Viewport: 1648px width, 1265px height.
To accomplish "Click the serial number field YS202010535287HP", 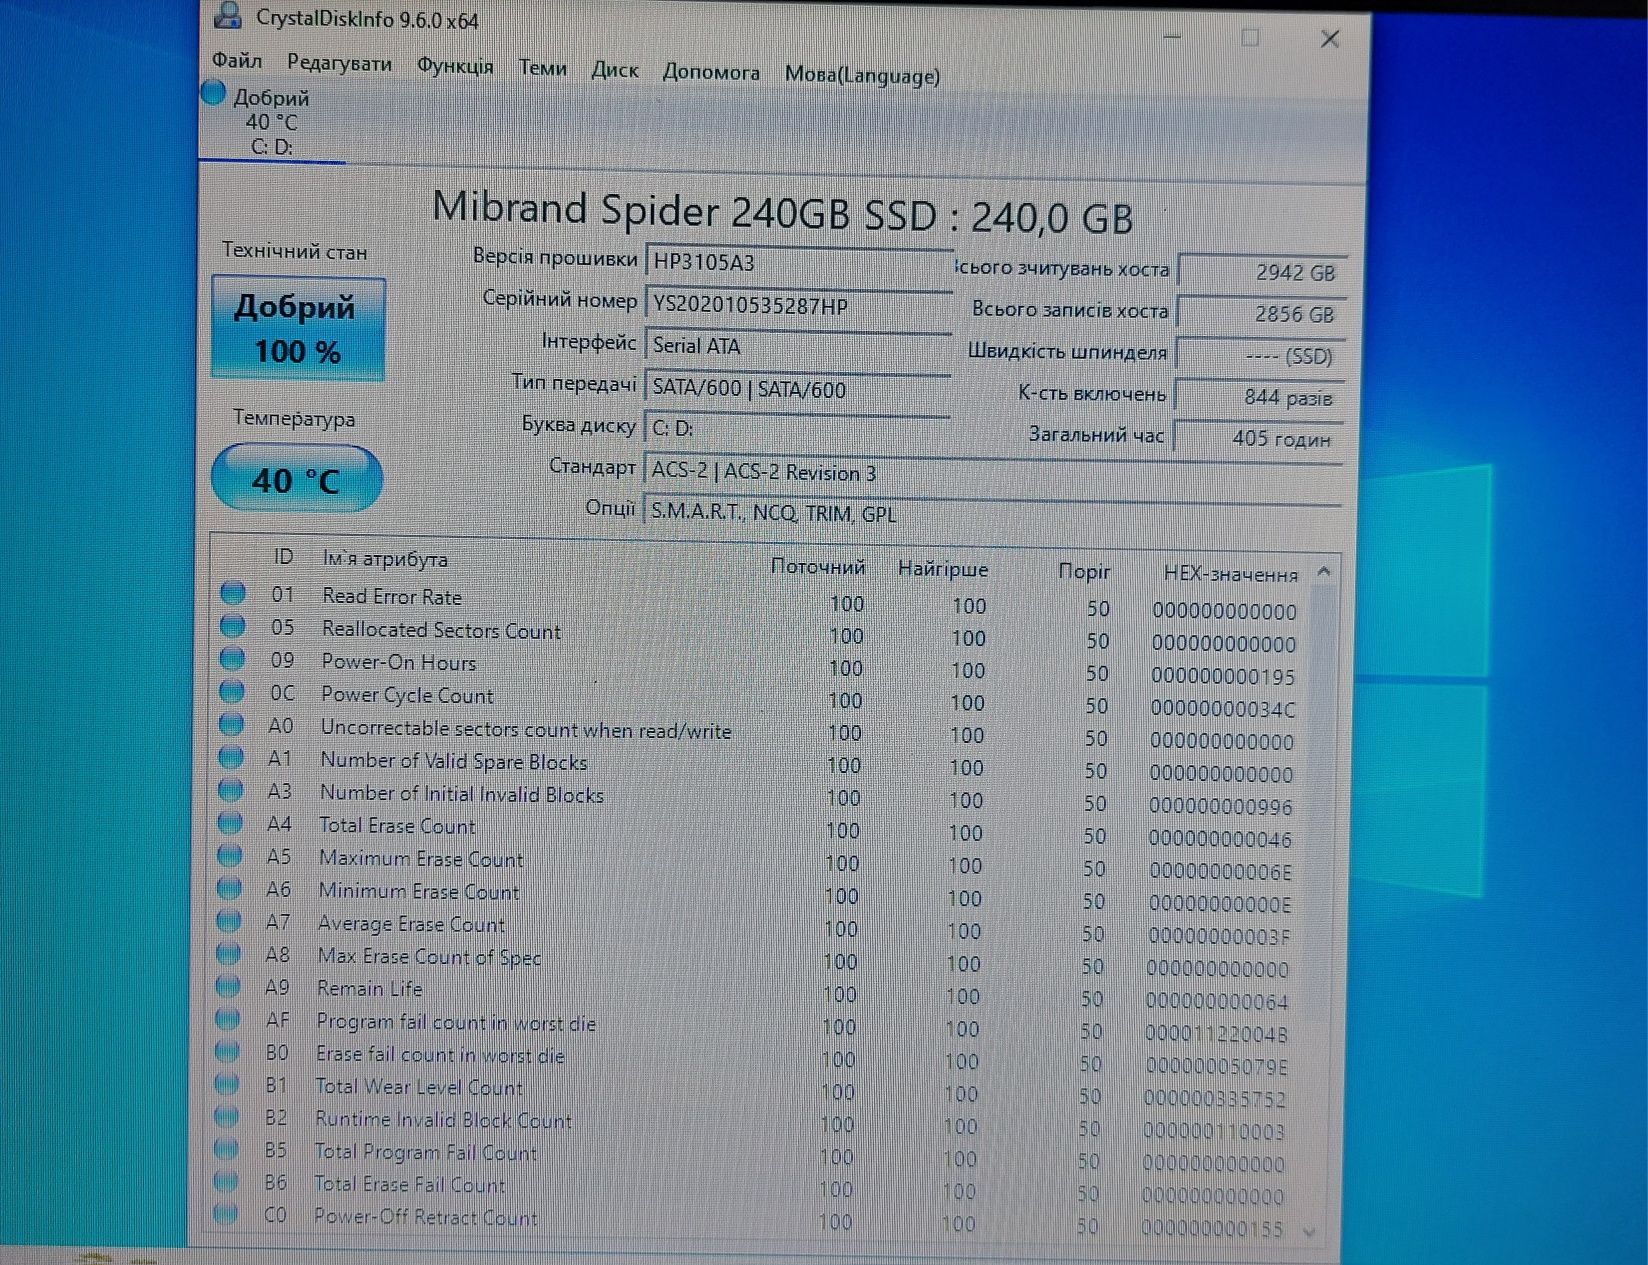I will pos(798,305).
